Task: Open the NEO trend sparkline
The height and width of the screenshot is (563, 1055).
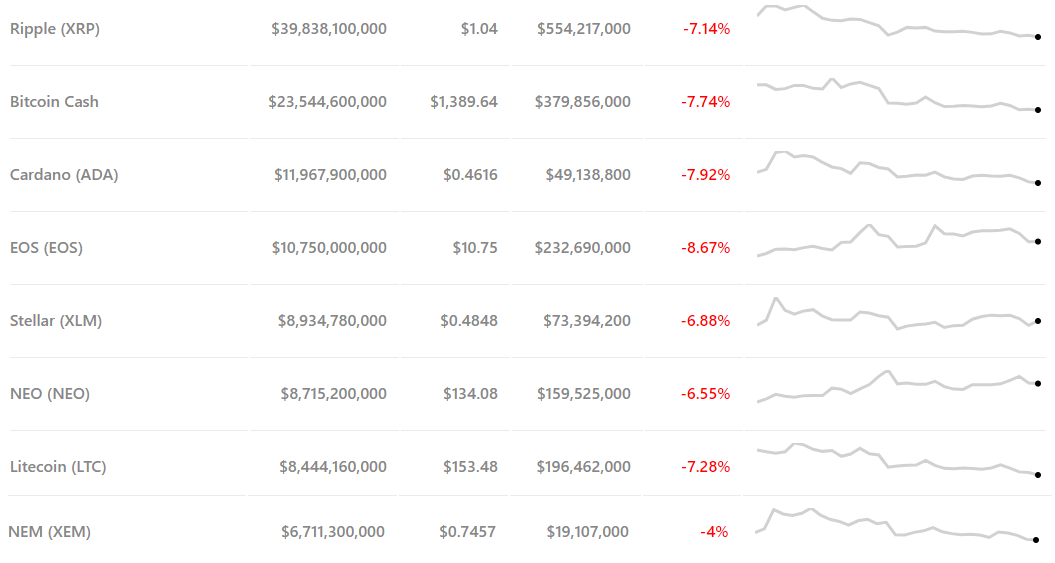Action: (x=898, y=386)
